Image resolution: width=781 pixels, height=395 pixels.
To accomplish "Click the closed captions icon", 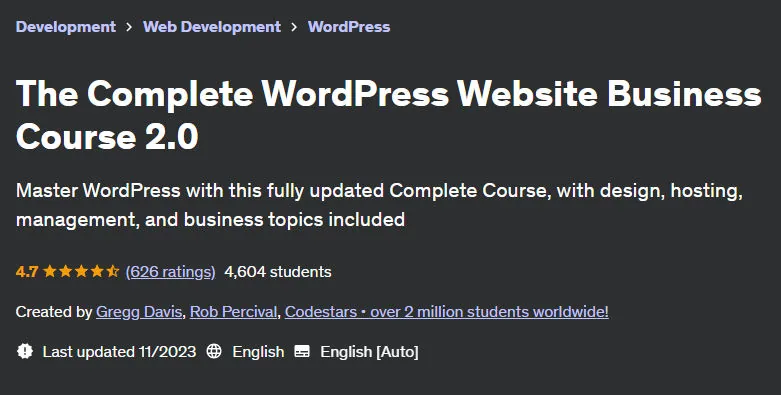I will (302, 352).
